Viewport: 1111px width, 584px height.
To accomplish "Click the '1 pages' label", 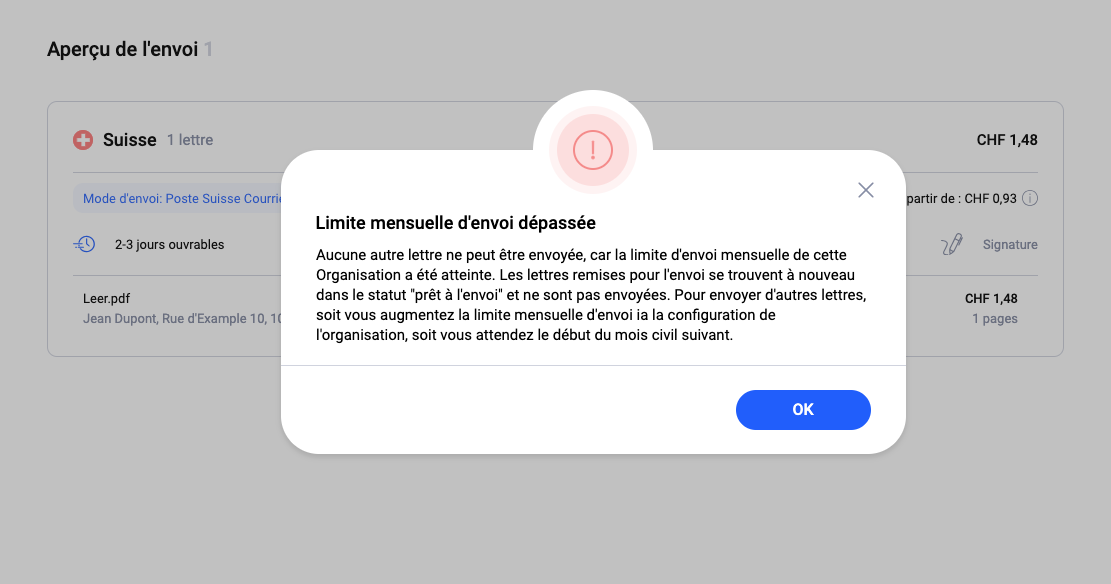I will pos(995,319).
